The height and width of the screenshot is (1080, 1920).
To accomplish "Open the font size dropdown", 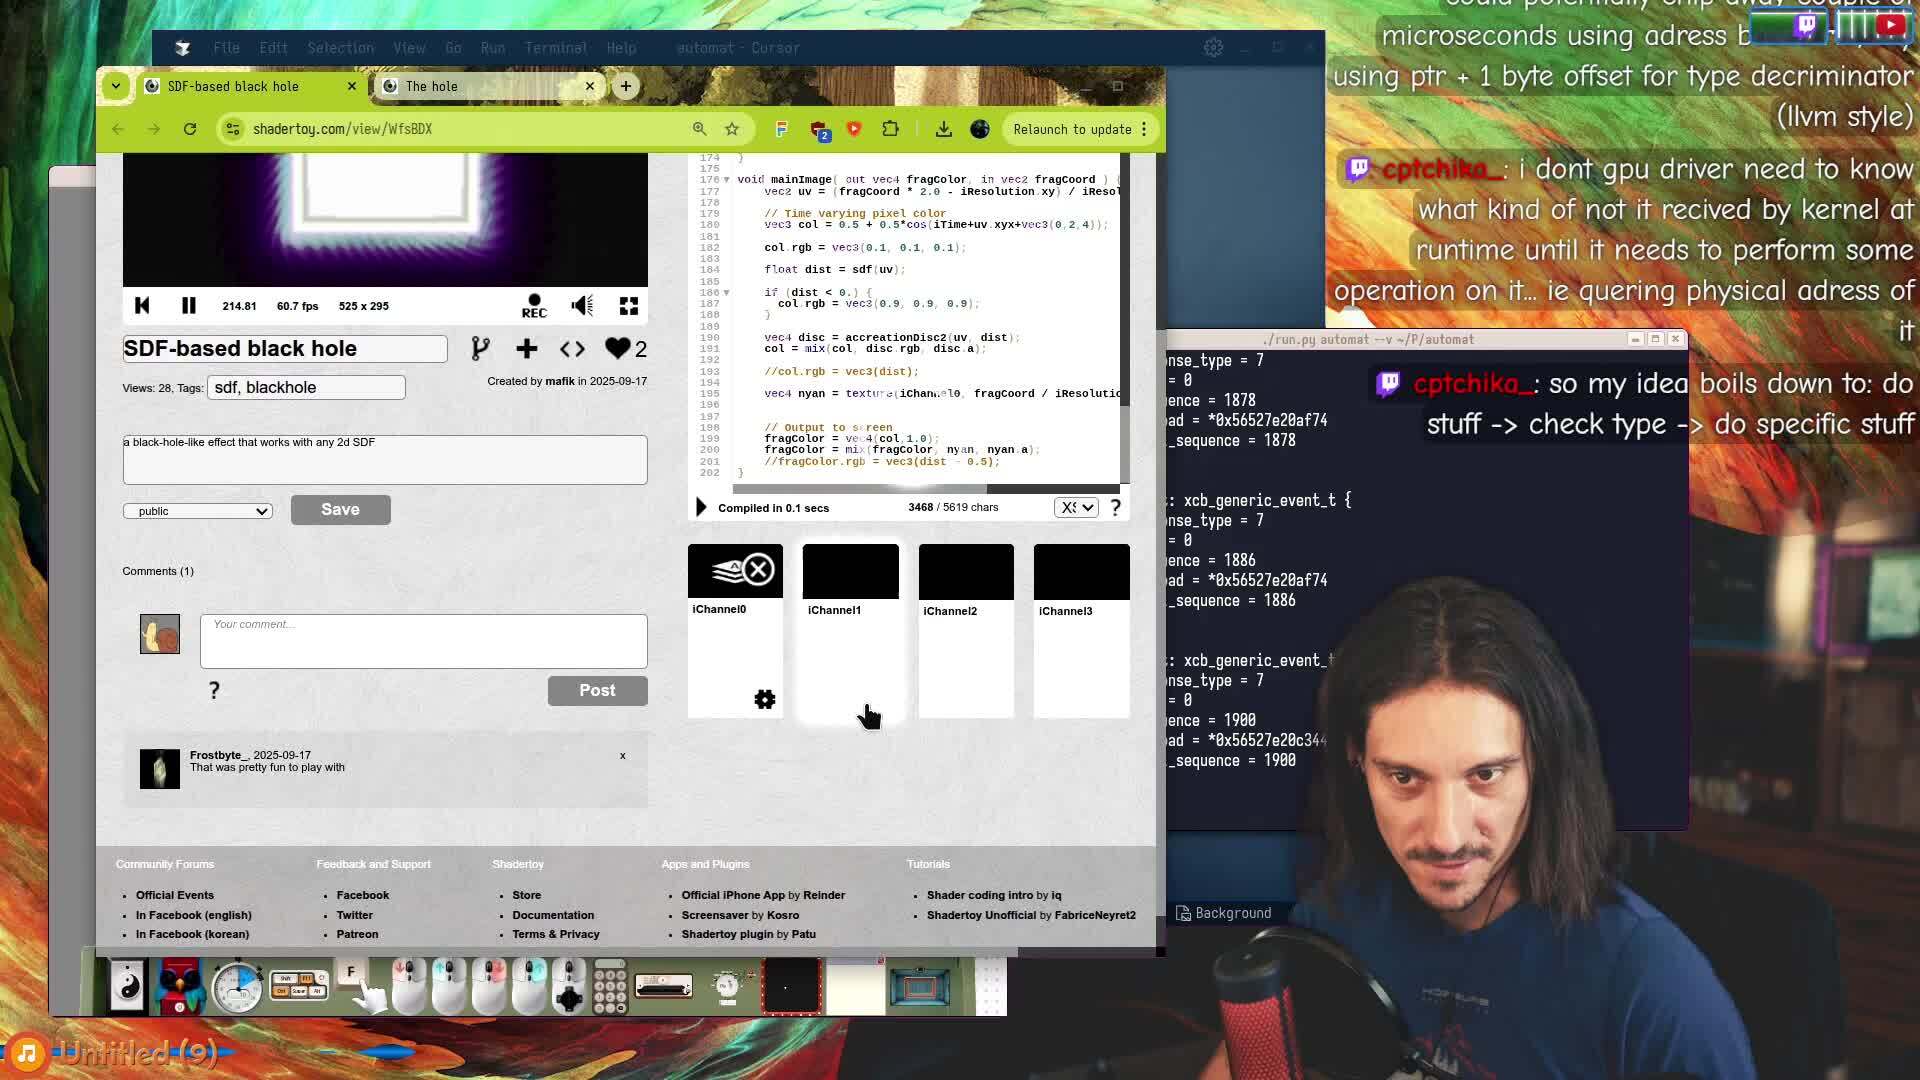I will [1076, 507].
